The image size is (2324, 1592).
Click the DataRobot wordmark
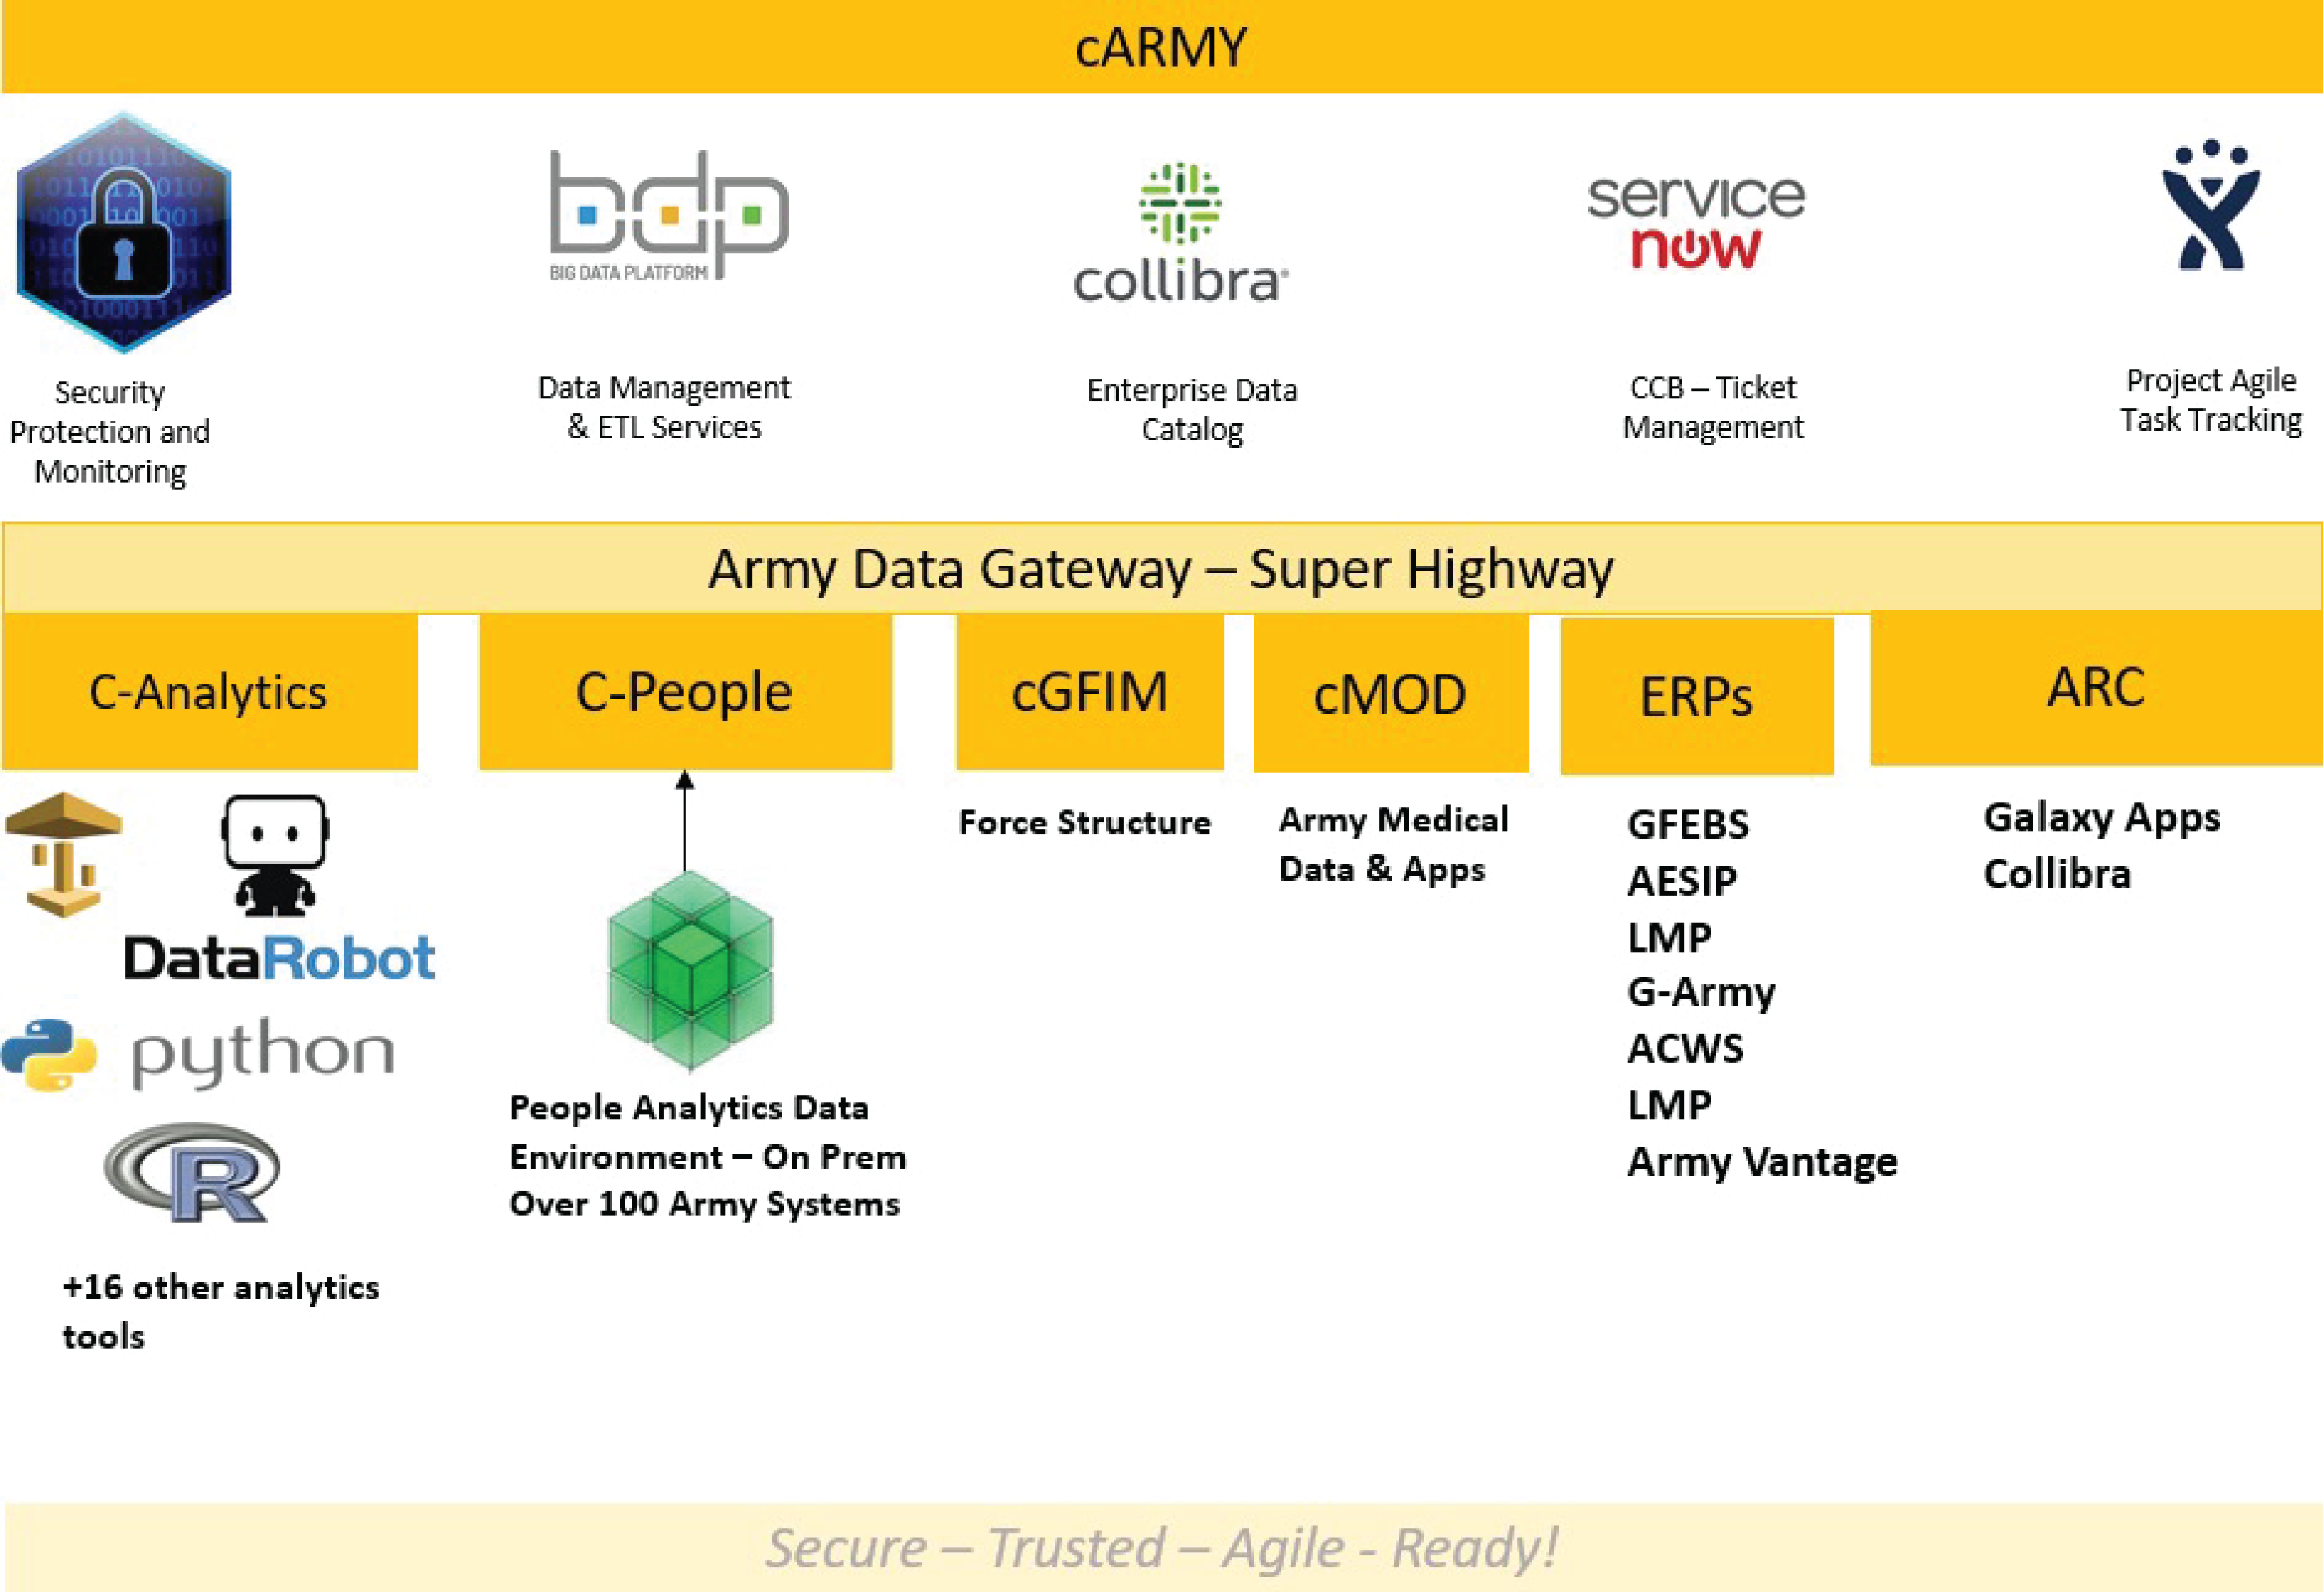(x=280, y=959)
